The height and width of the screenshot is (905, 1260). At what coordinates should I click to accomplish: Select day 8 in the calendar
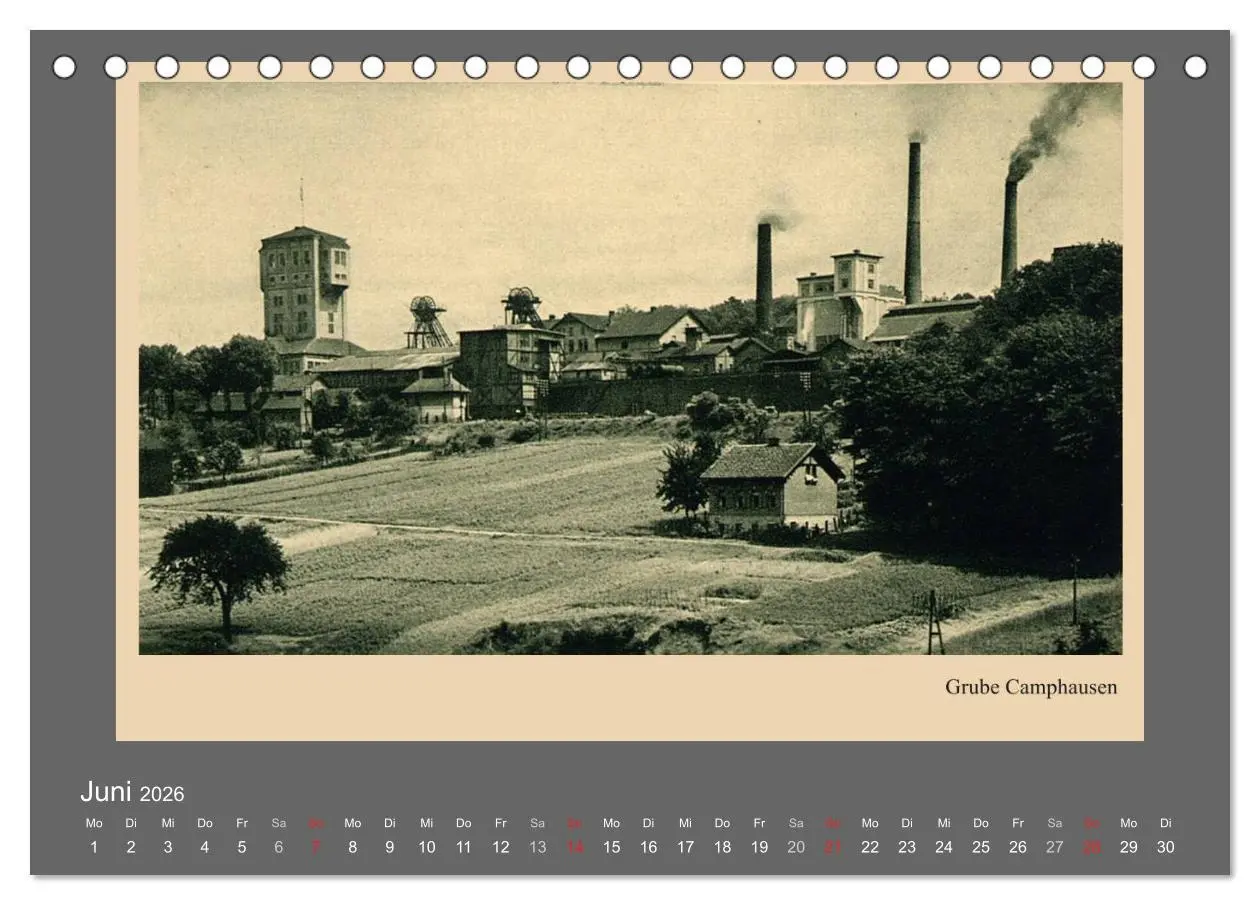(x=353, y=847)
